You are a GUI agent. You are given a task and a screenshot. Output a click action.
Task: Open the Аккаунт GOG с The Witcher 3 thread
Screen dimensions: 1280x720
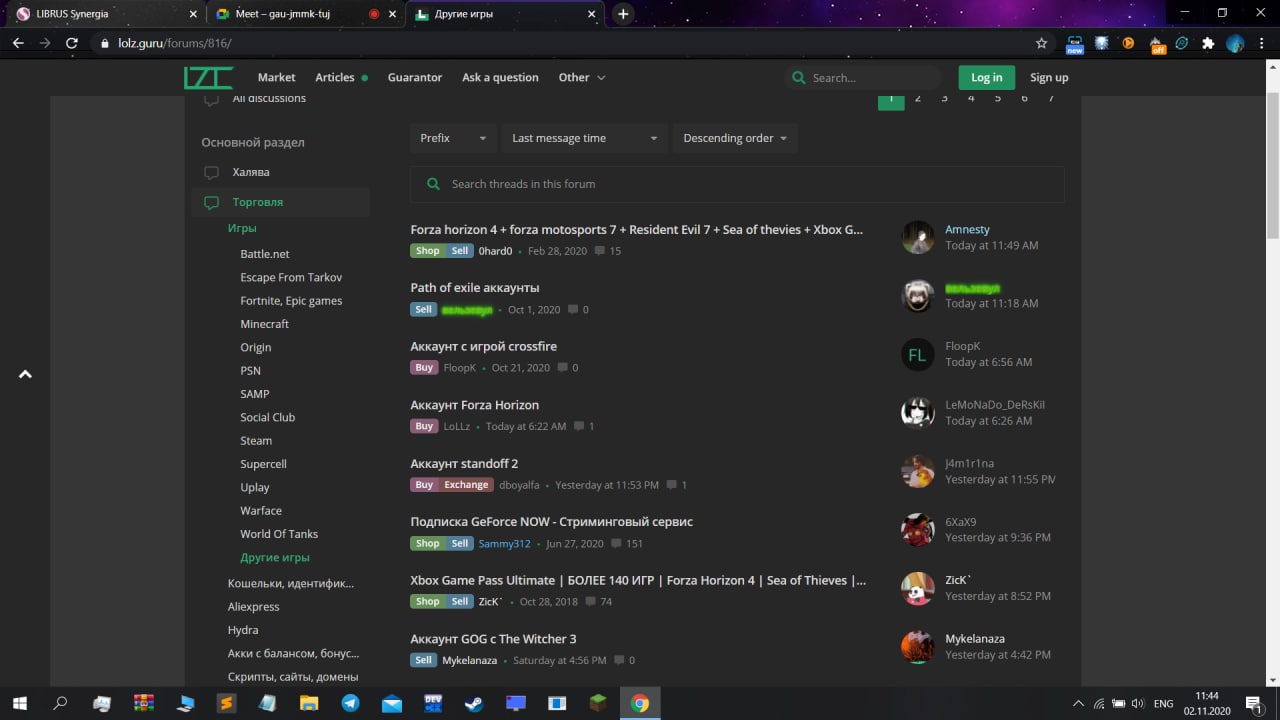[x=493, y=639]
